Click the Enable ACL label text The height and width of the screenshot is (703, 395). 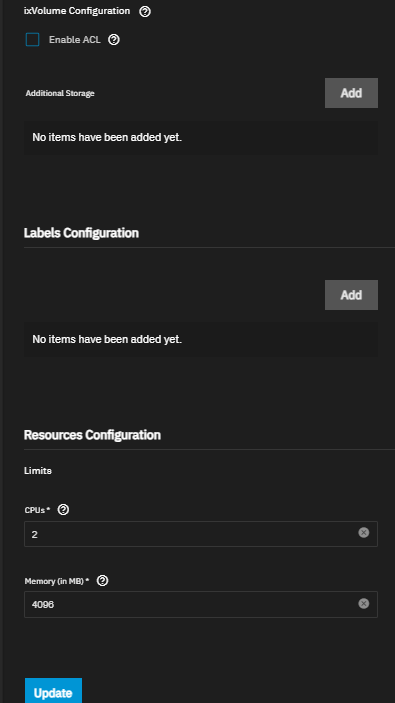click(x=74, y=40)
